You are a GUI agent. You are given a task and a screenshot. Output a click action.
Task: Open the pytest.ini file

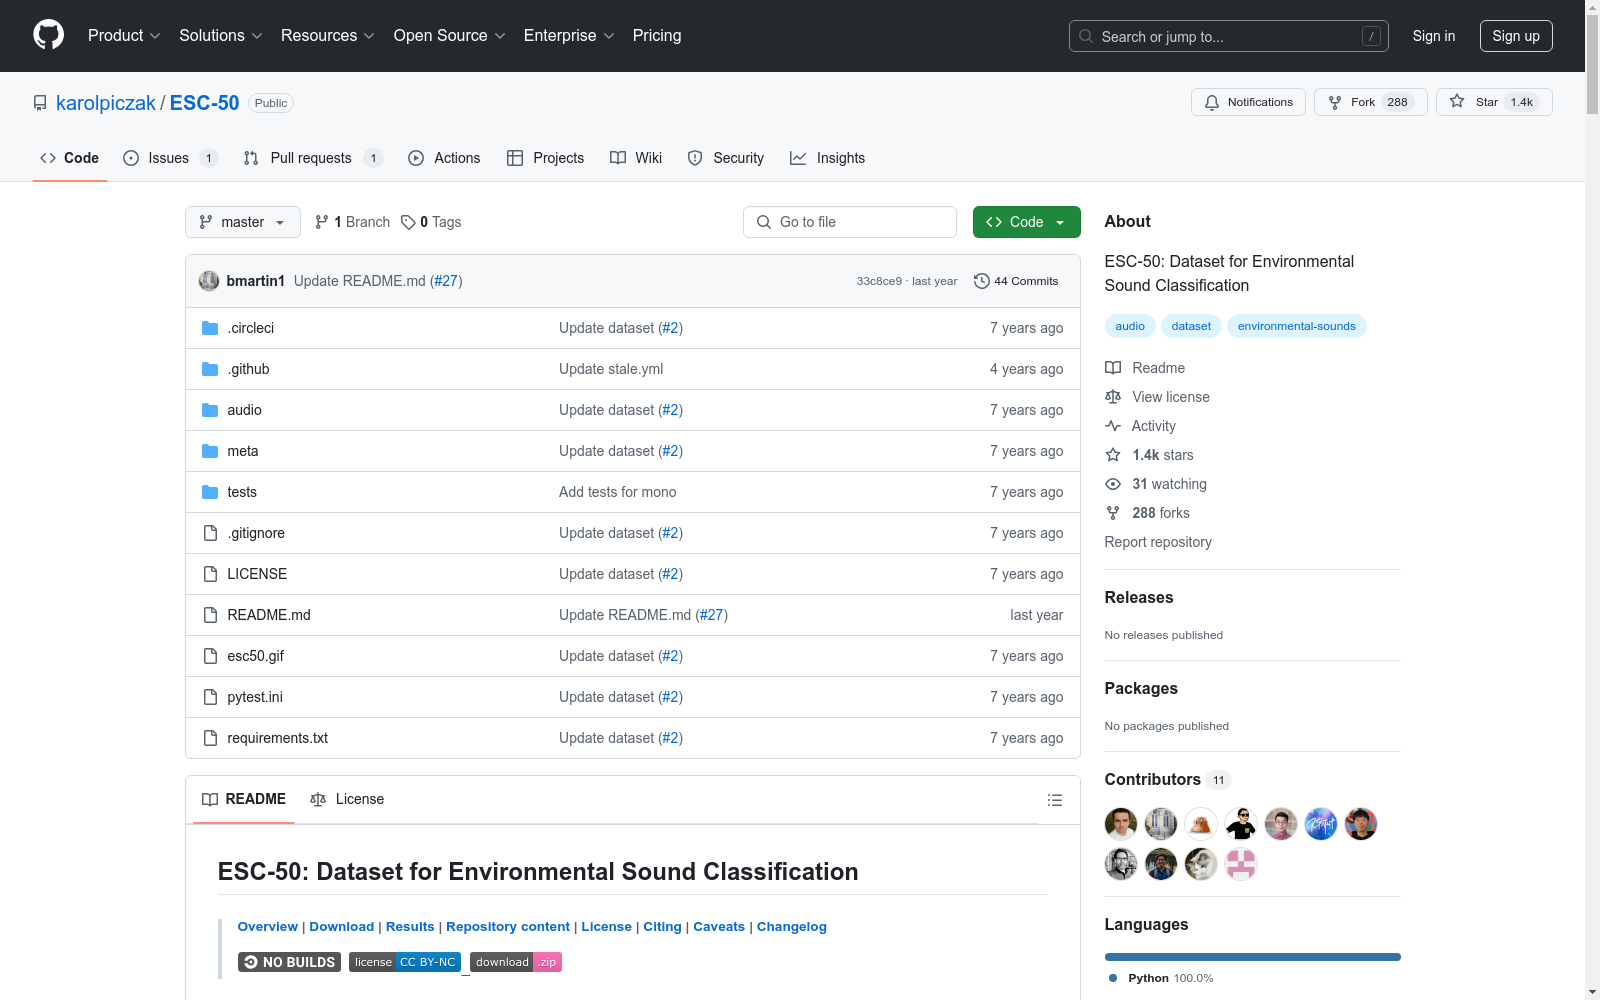[255, 697]
